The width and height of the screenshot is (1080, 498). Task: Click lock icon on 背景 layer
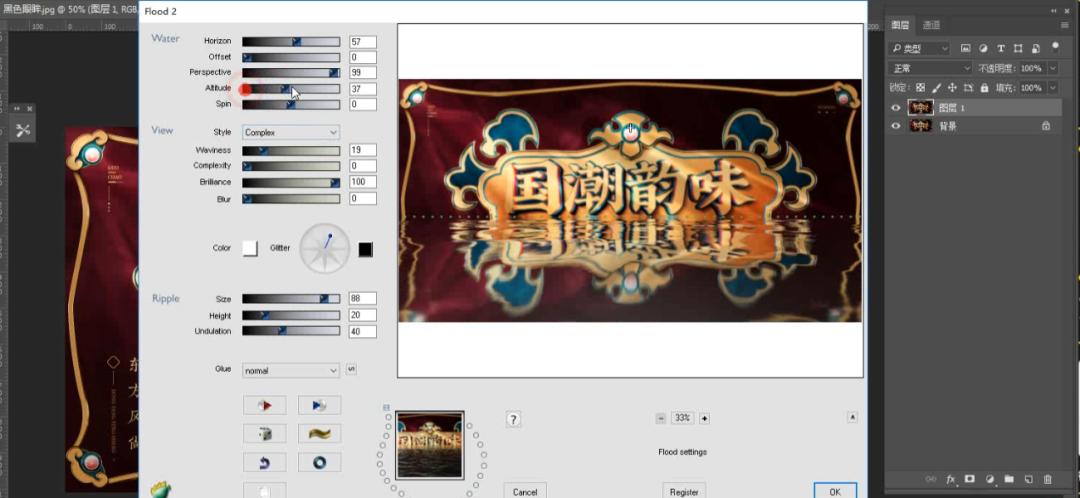click(1046, 126)
